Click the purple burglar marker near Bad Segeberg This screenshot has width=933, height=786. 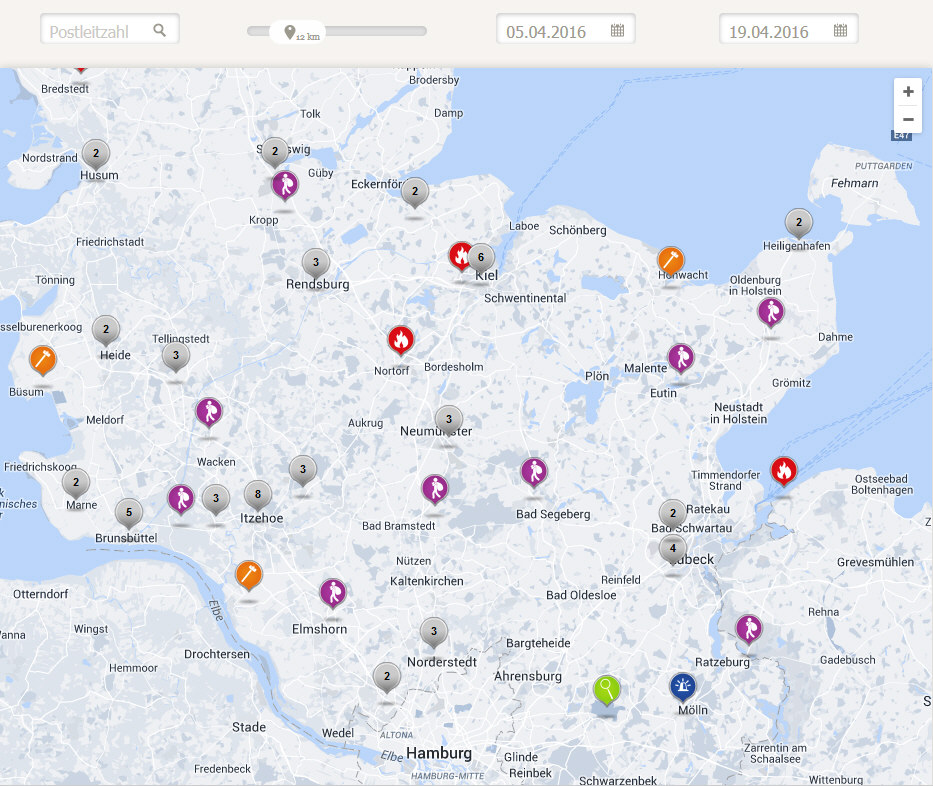point(534,471)
